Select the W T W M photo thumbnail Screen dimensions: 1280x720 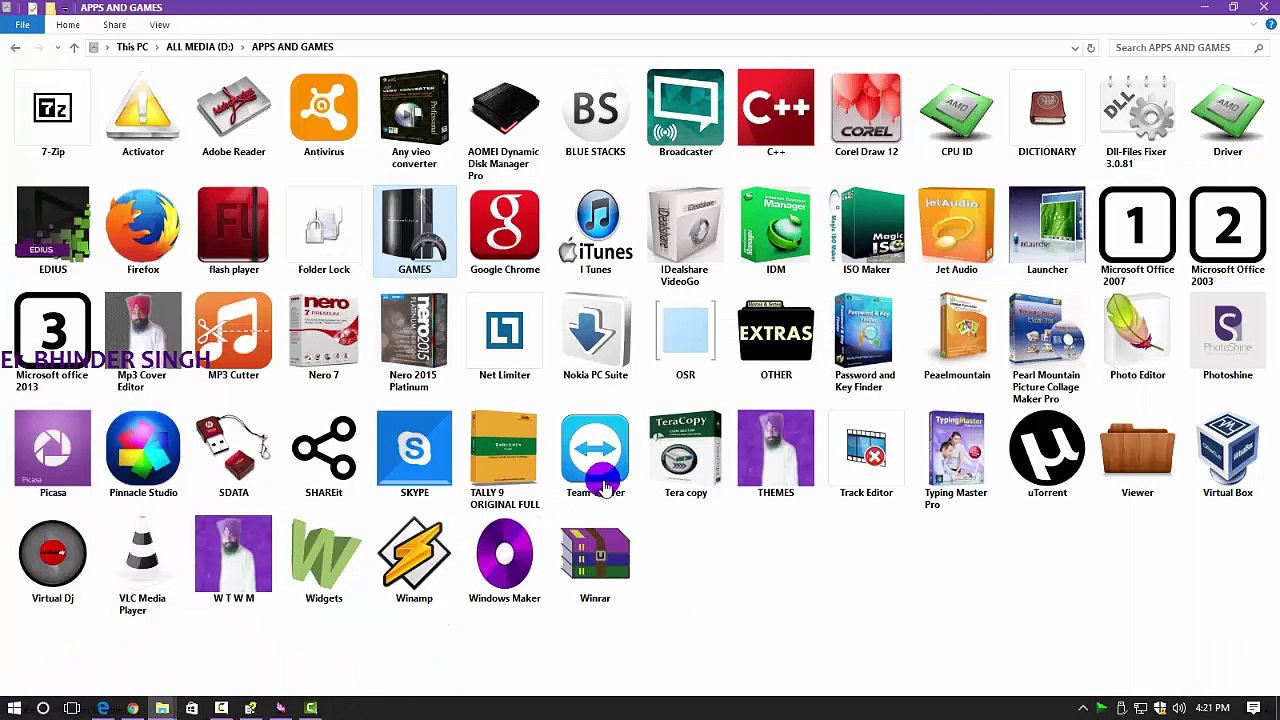click(x=233, y=553)
